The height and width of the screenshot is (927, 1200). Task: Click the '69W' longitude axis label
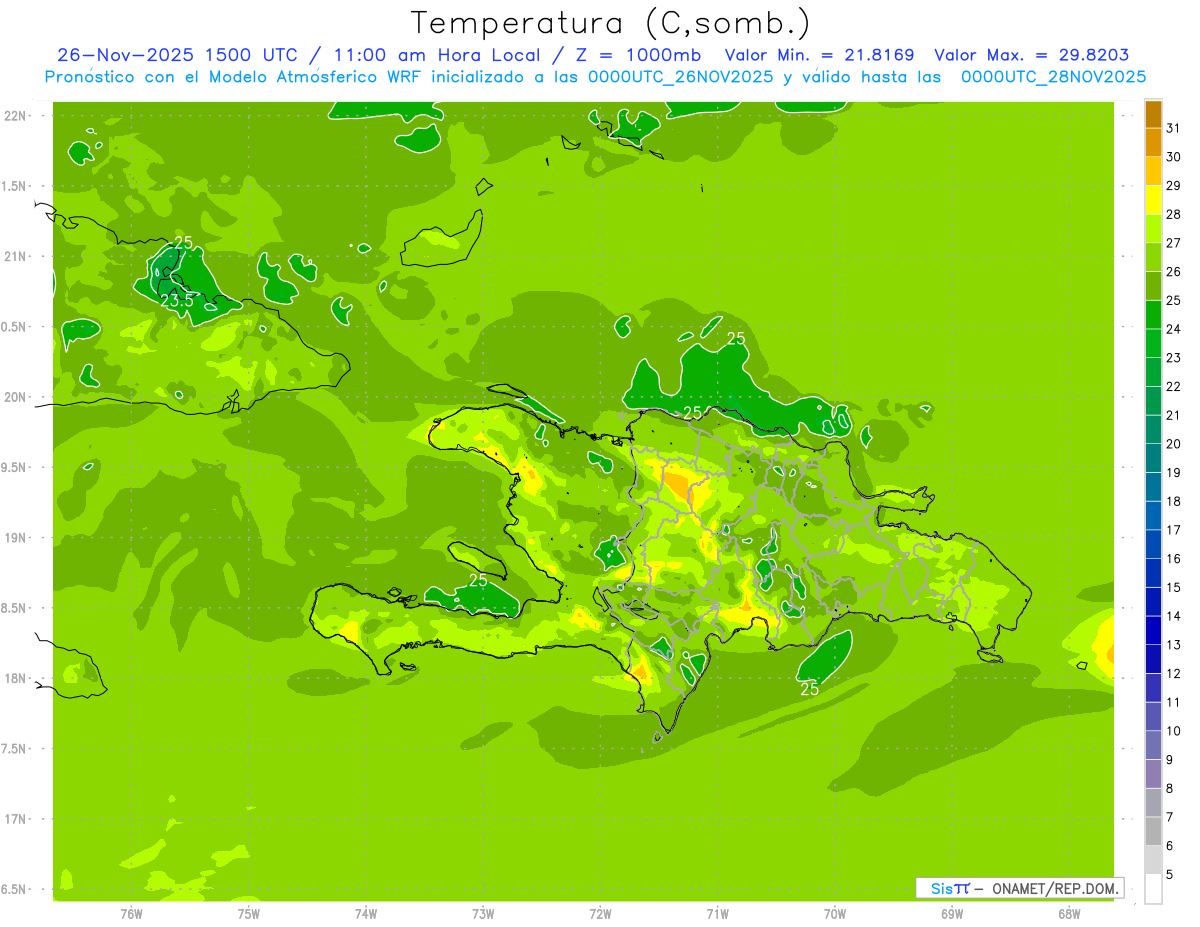[x=952, y=914]
